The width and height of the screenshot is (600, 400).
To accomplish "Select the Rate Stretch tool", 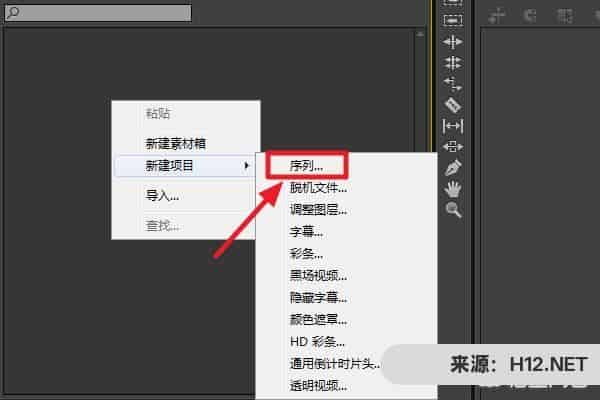I will click(453, 84).
